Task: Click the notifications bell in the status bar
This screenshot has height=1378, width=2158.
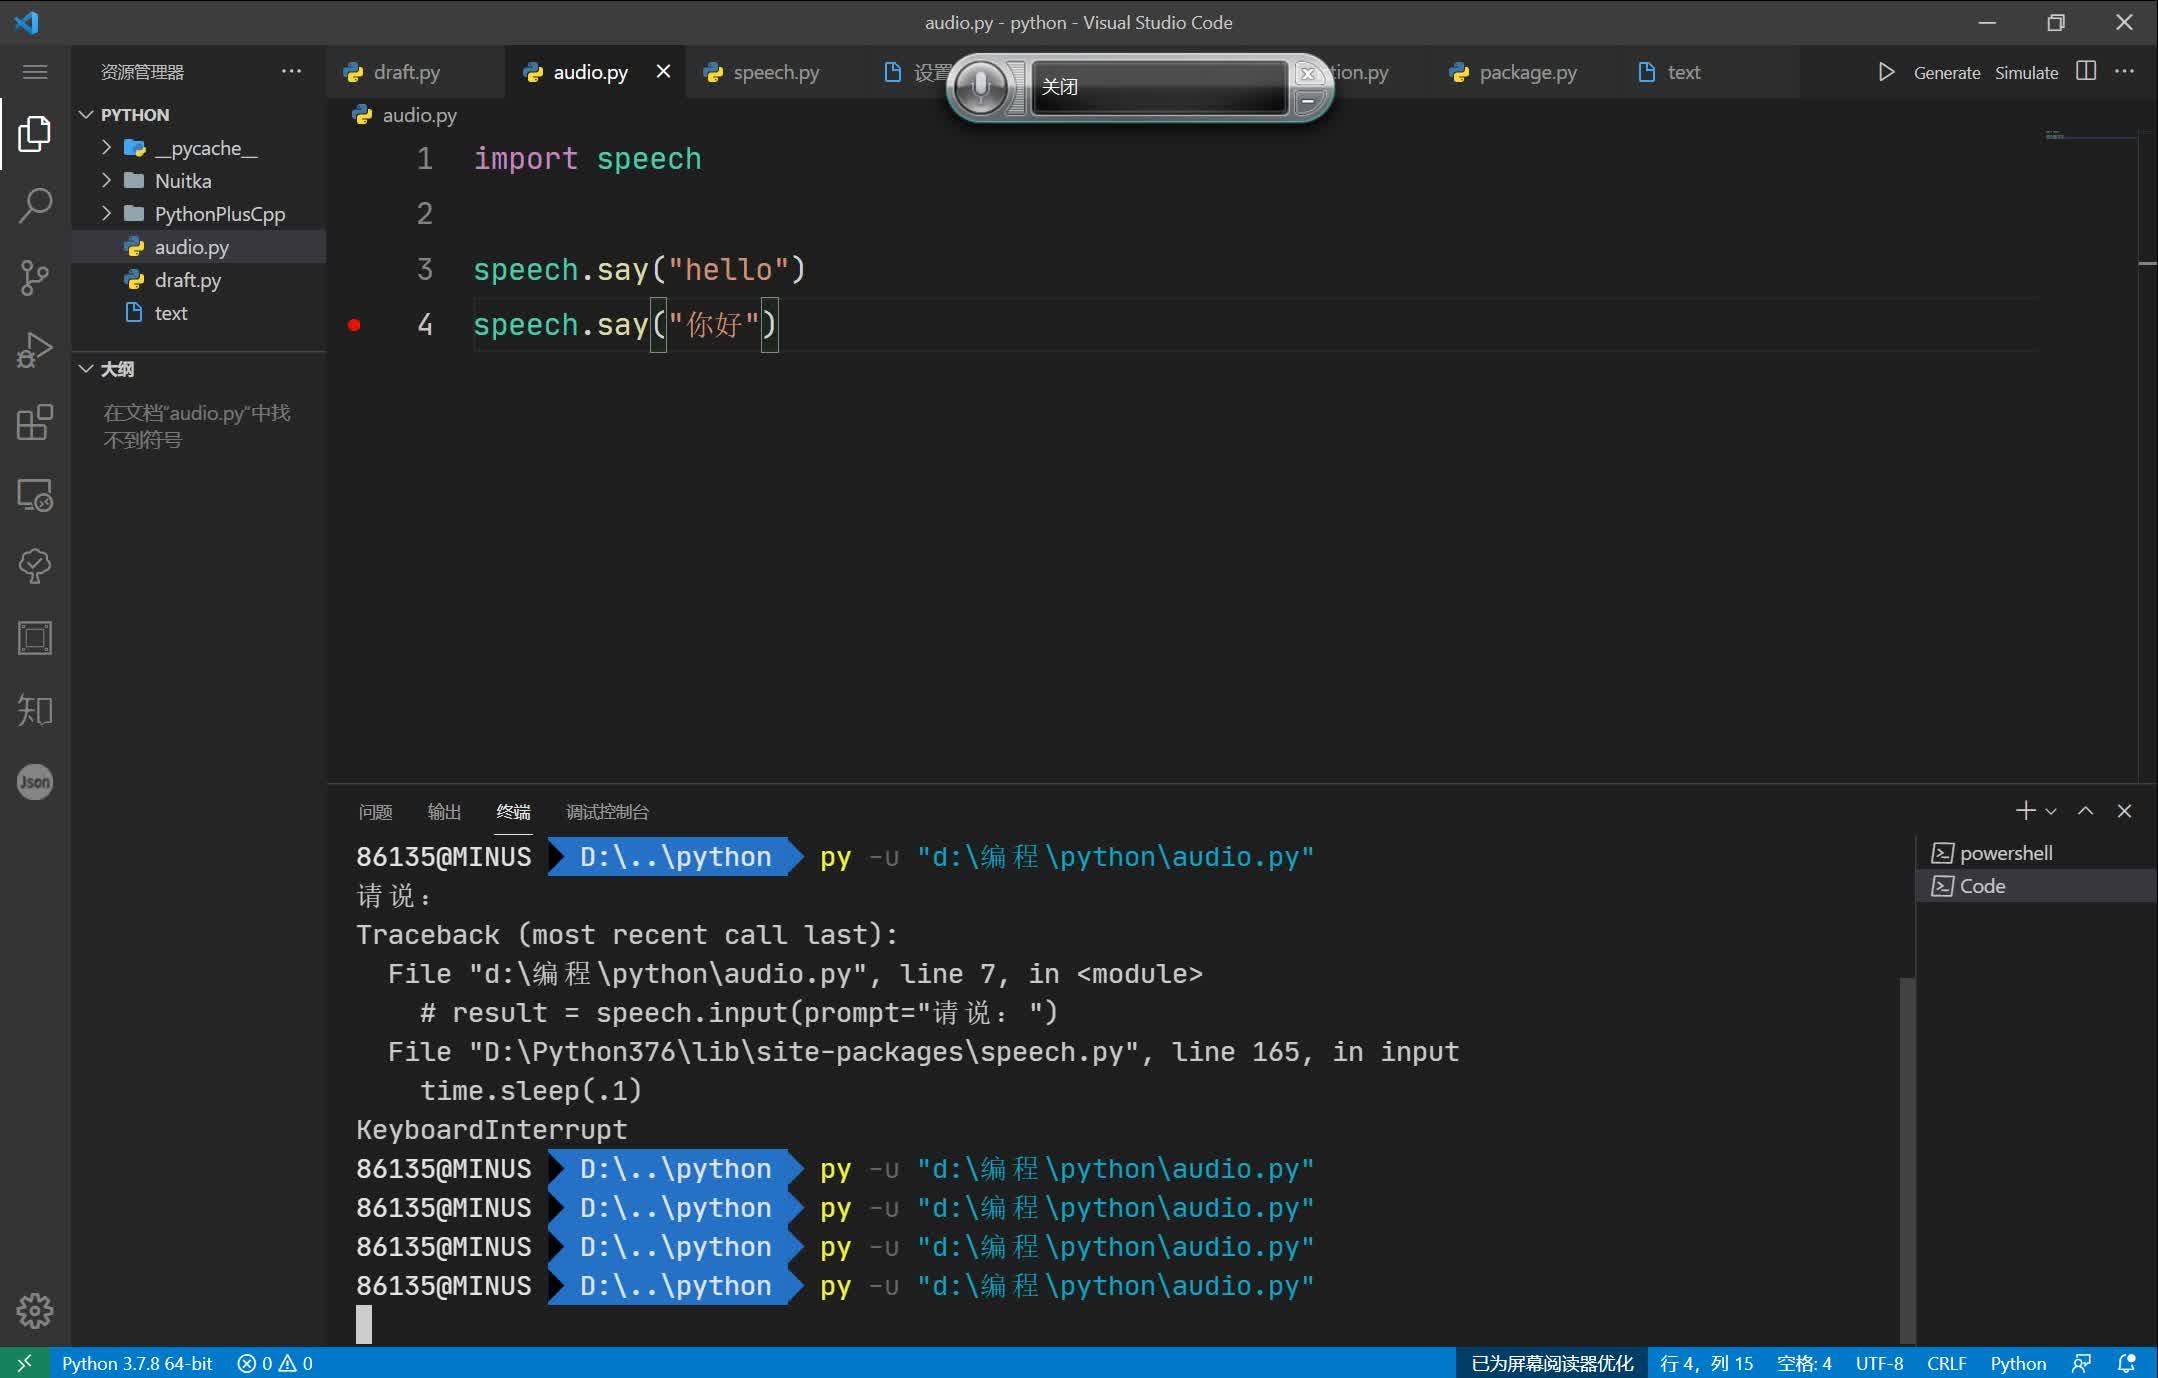Action: coord(2126,1363)
